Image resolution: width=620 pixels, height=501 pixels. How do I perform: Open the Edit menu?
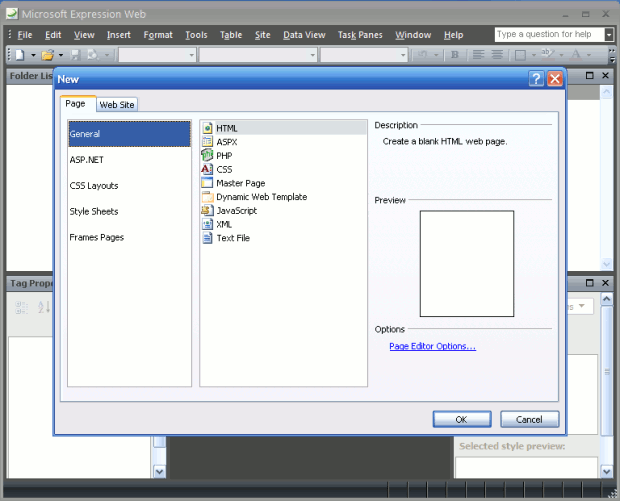point(53,35)
